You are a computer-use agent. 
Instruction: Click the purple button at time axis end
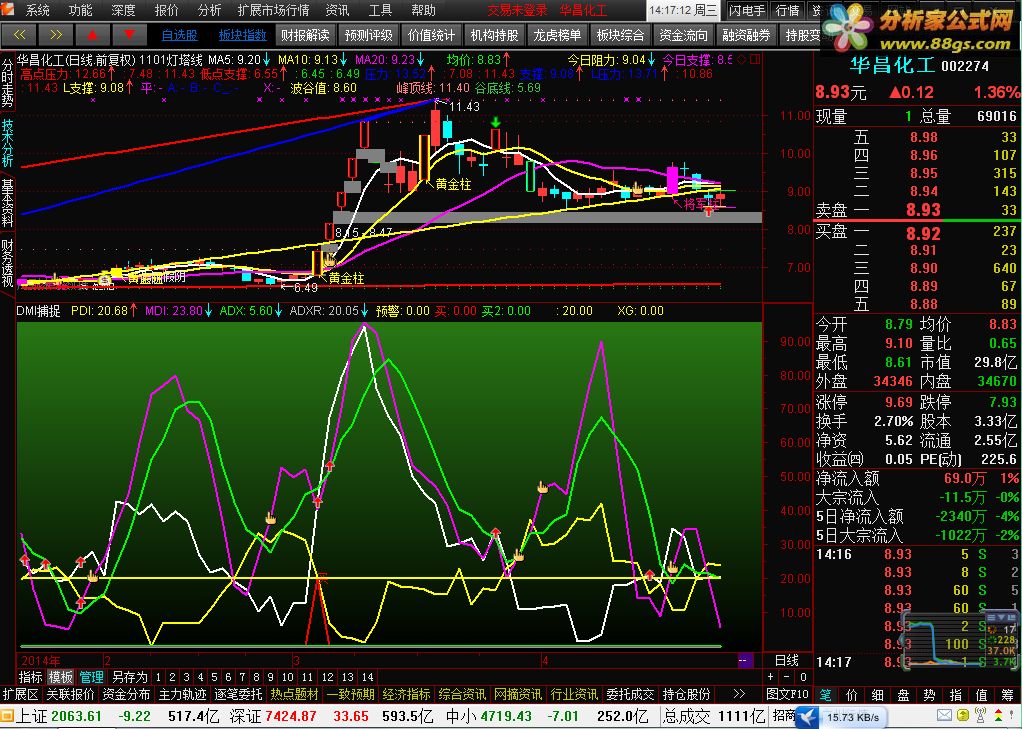(744, 661)
